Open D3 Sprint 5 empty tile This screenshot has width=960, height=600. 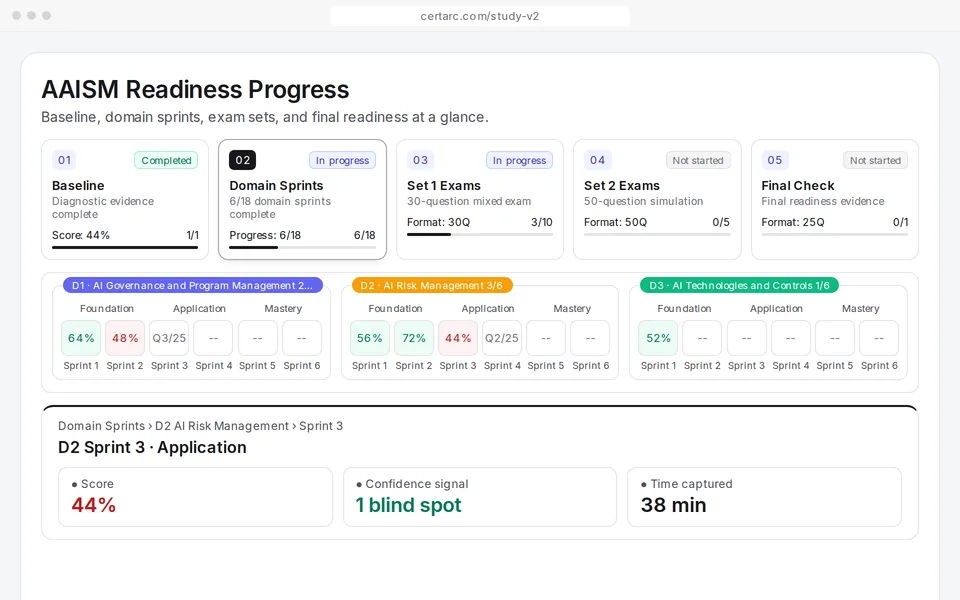(834, 338)
